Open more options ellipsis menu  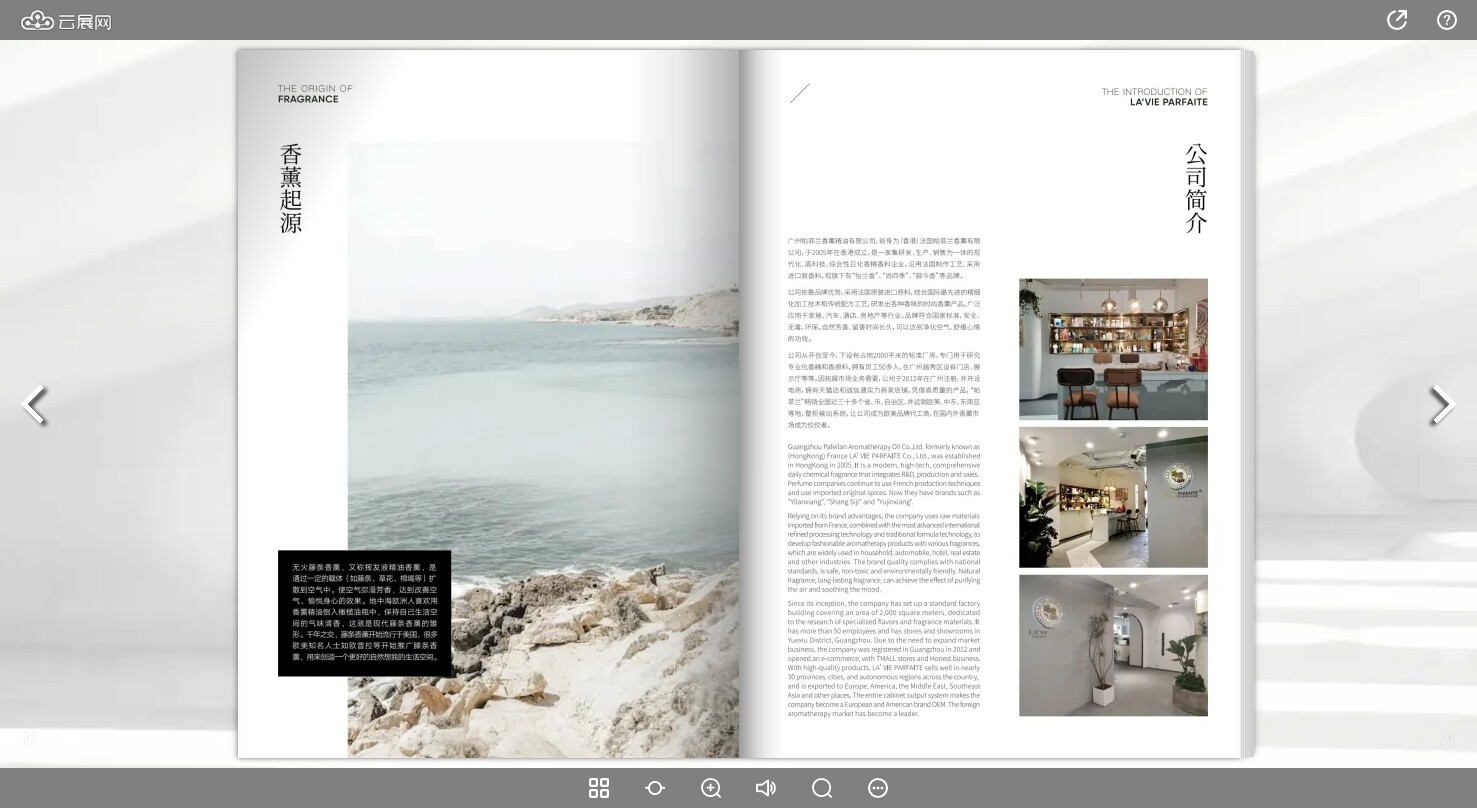pyautogui.click(x=878, y=788)
